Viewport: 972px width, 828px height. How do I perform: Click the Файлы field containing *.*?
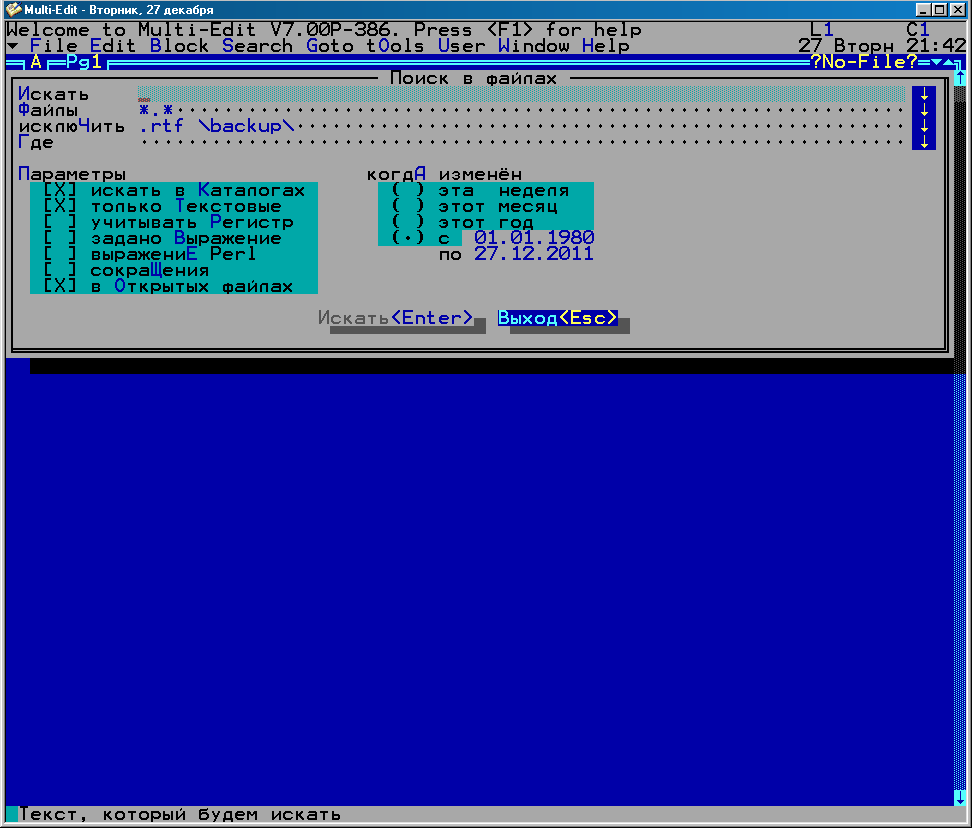(521, 110)
